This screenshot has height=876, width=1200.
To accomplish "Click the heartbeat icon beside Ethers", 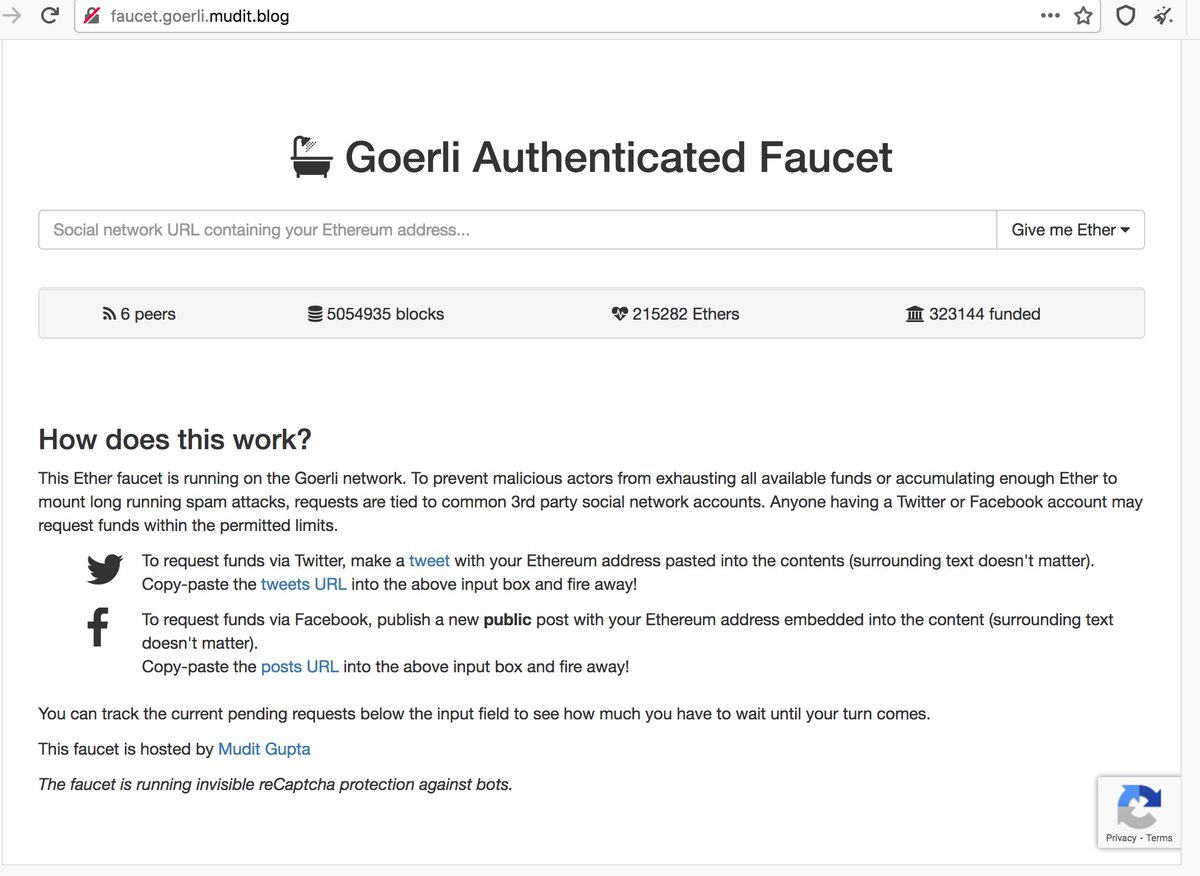I will point(618,314).
